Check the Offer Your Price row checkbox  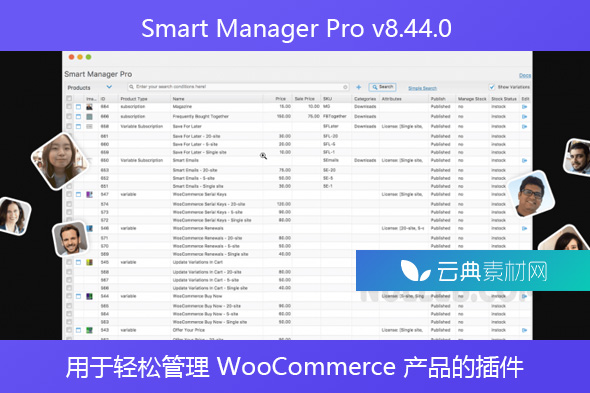pos(69,330)
